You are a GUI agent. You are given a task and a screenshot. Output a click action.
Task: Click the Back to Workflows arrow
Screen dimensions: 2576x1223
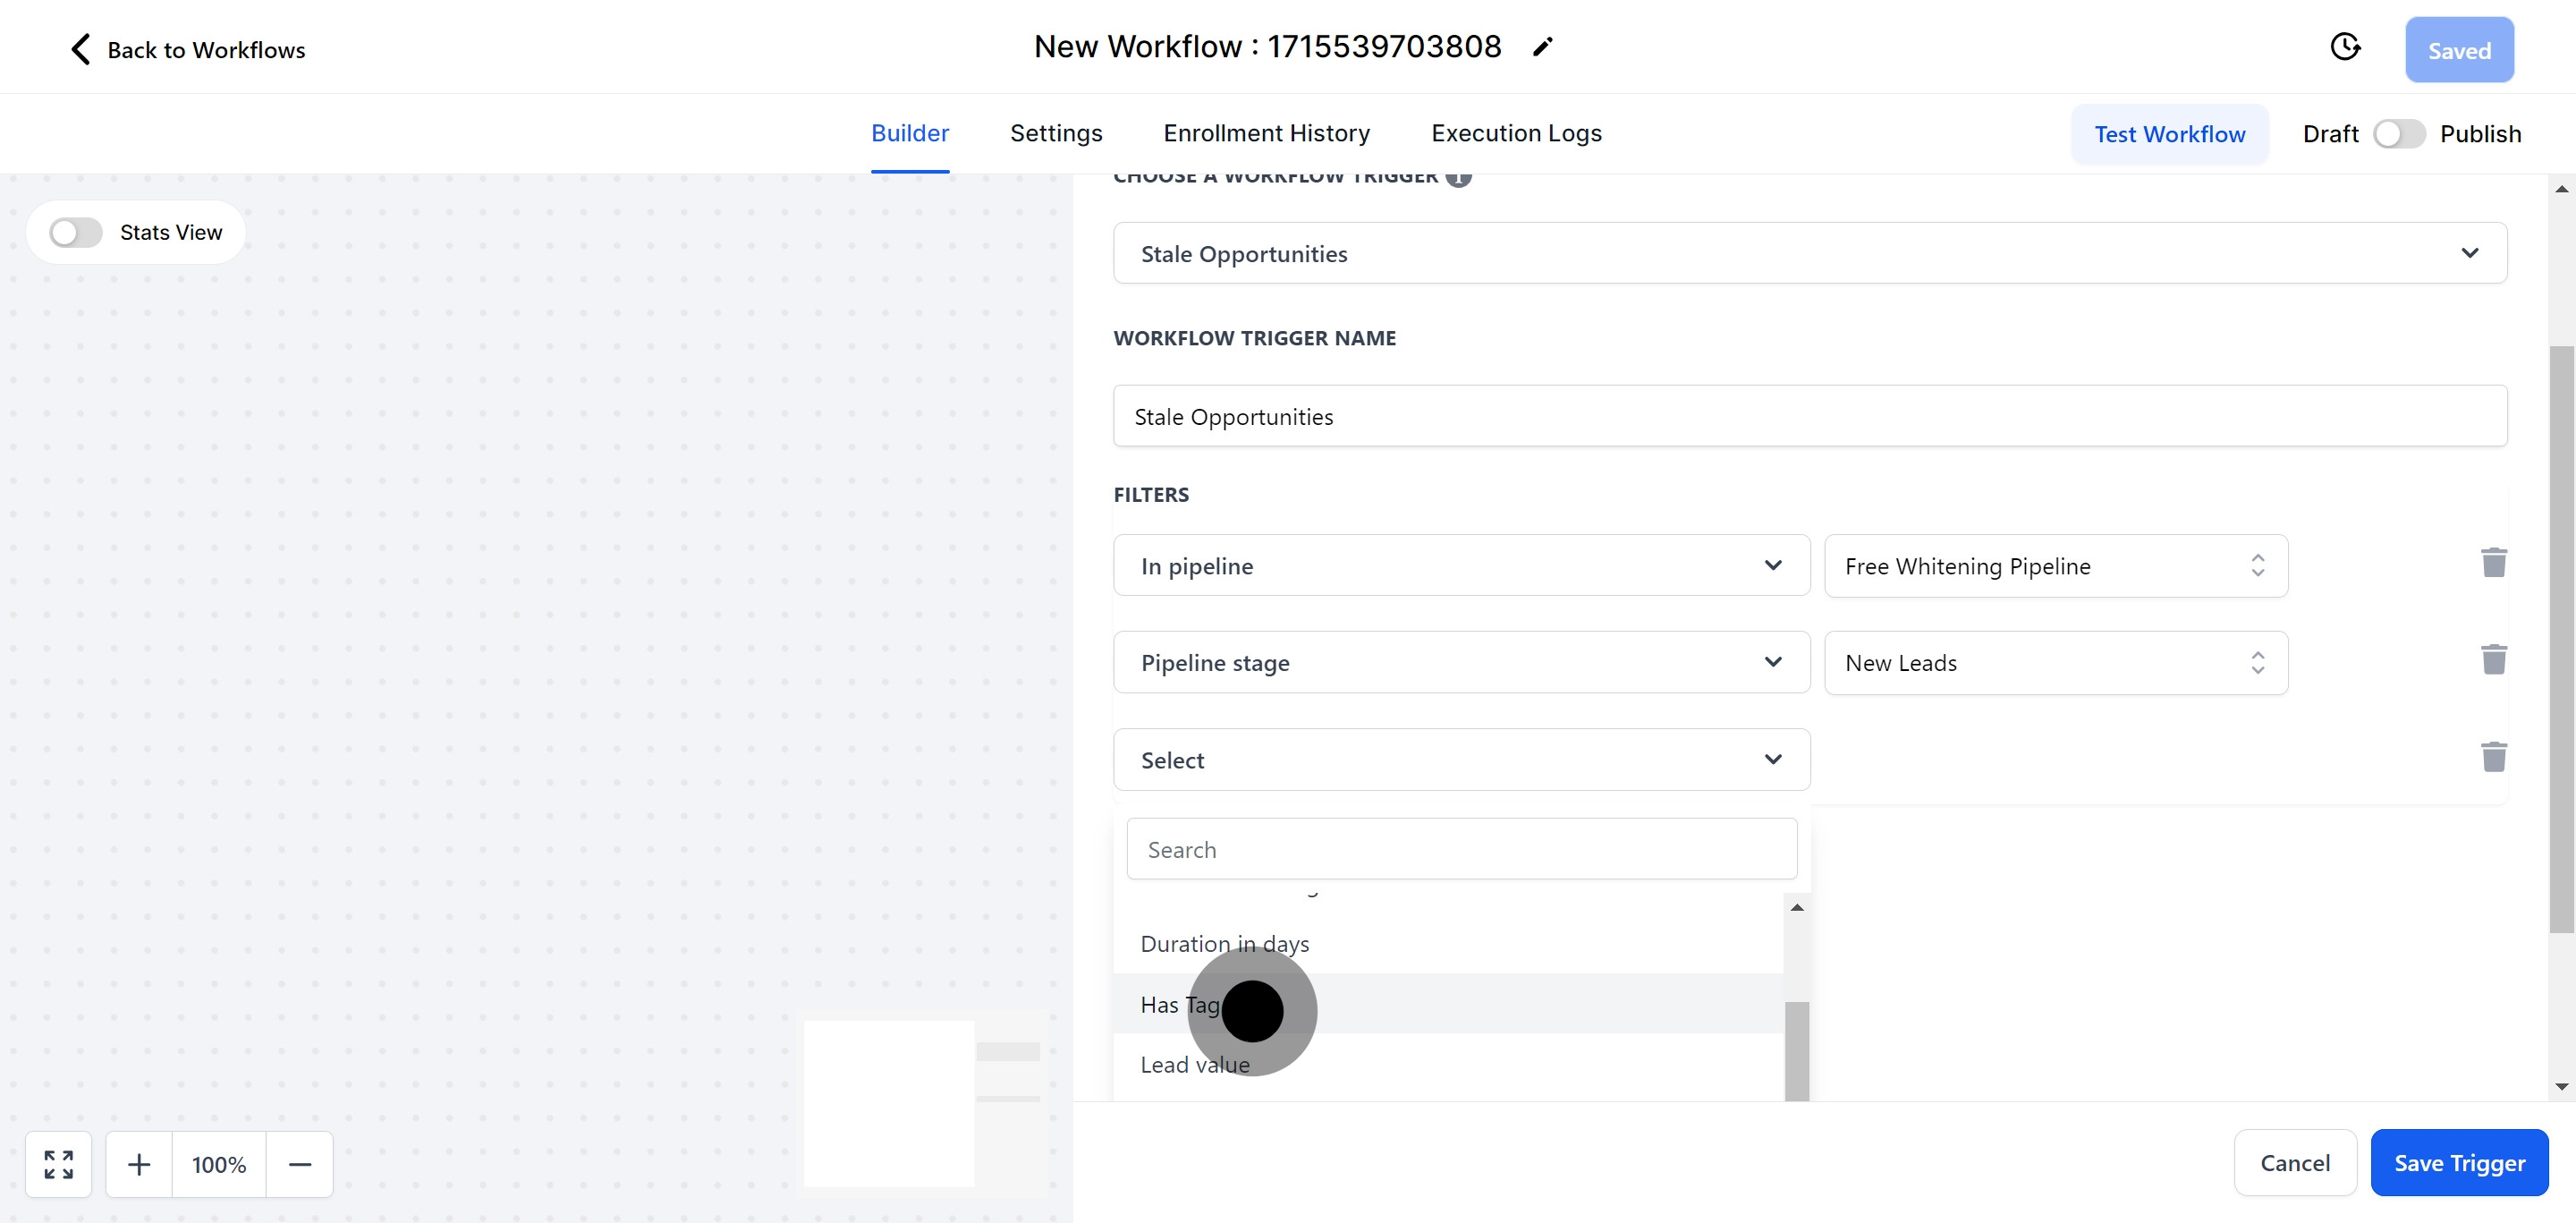point(81,49)
